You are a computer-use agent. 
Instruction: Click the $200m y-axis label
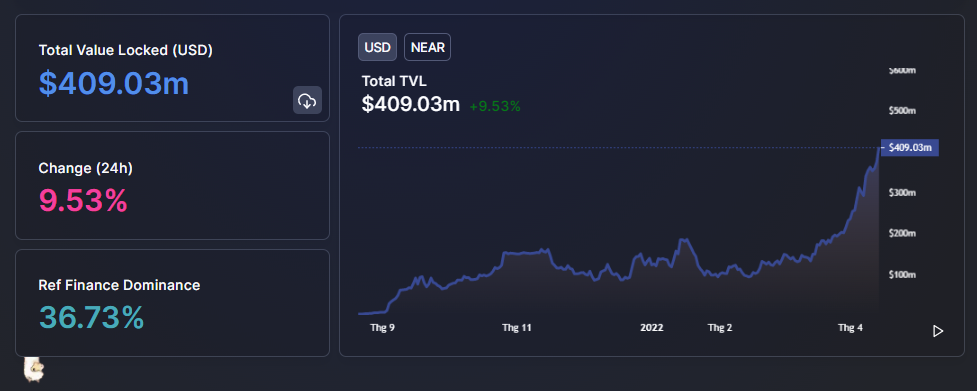[902, 233]
